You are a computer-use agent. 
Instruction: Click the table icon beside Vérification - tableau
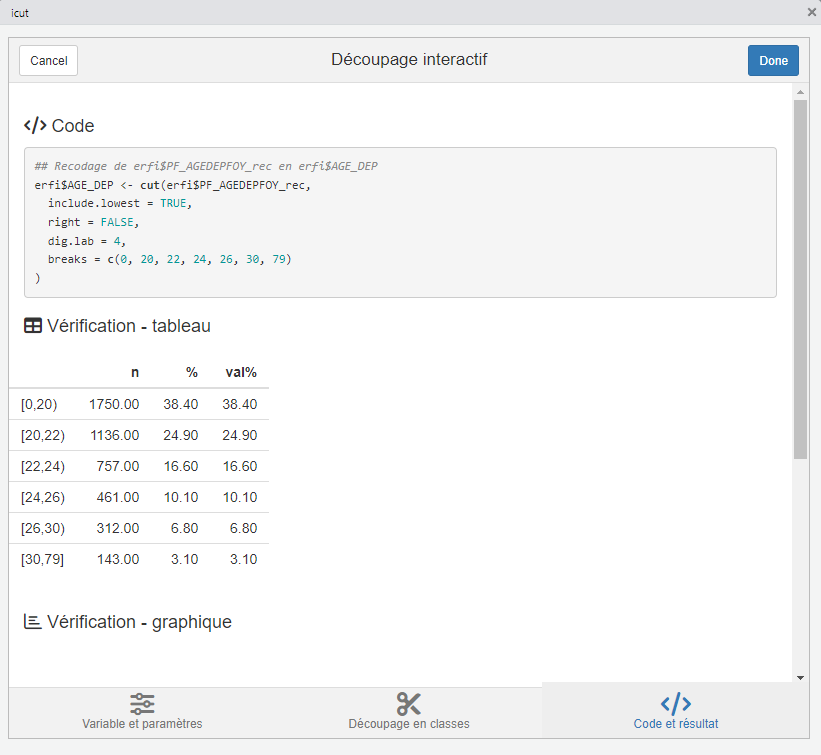point(33,326)
